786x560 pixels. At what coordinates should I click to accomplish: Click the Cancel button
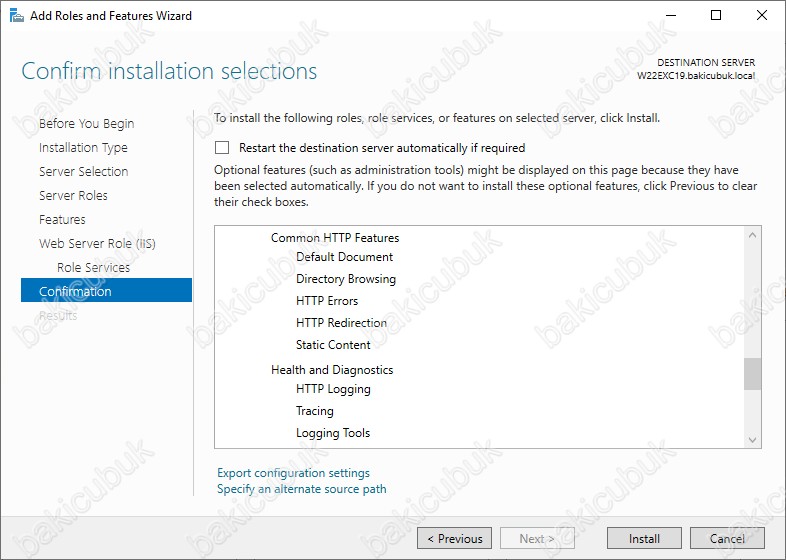tap(727, 538)
